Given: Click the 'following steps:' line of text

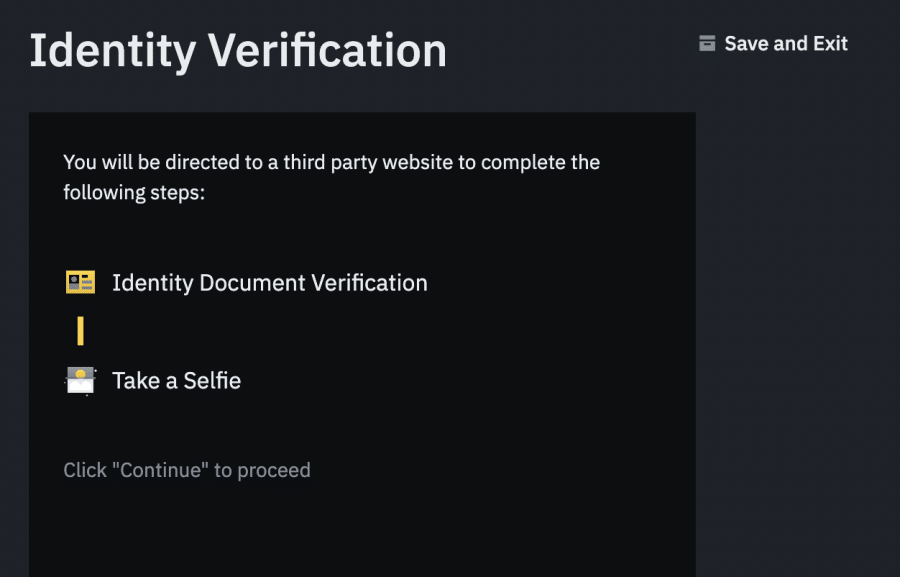Looking at the screenshot, I should pos(134,192).
